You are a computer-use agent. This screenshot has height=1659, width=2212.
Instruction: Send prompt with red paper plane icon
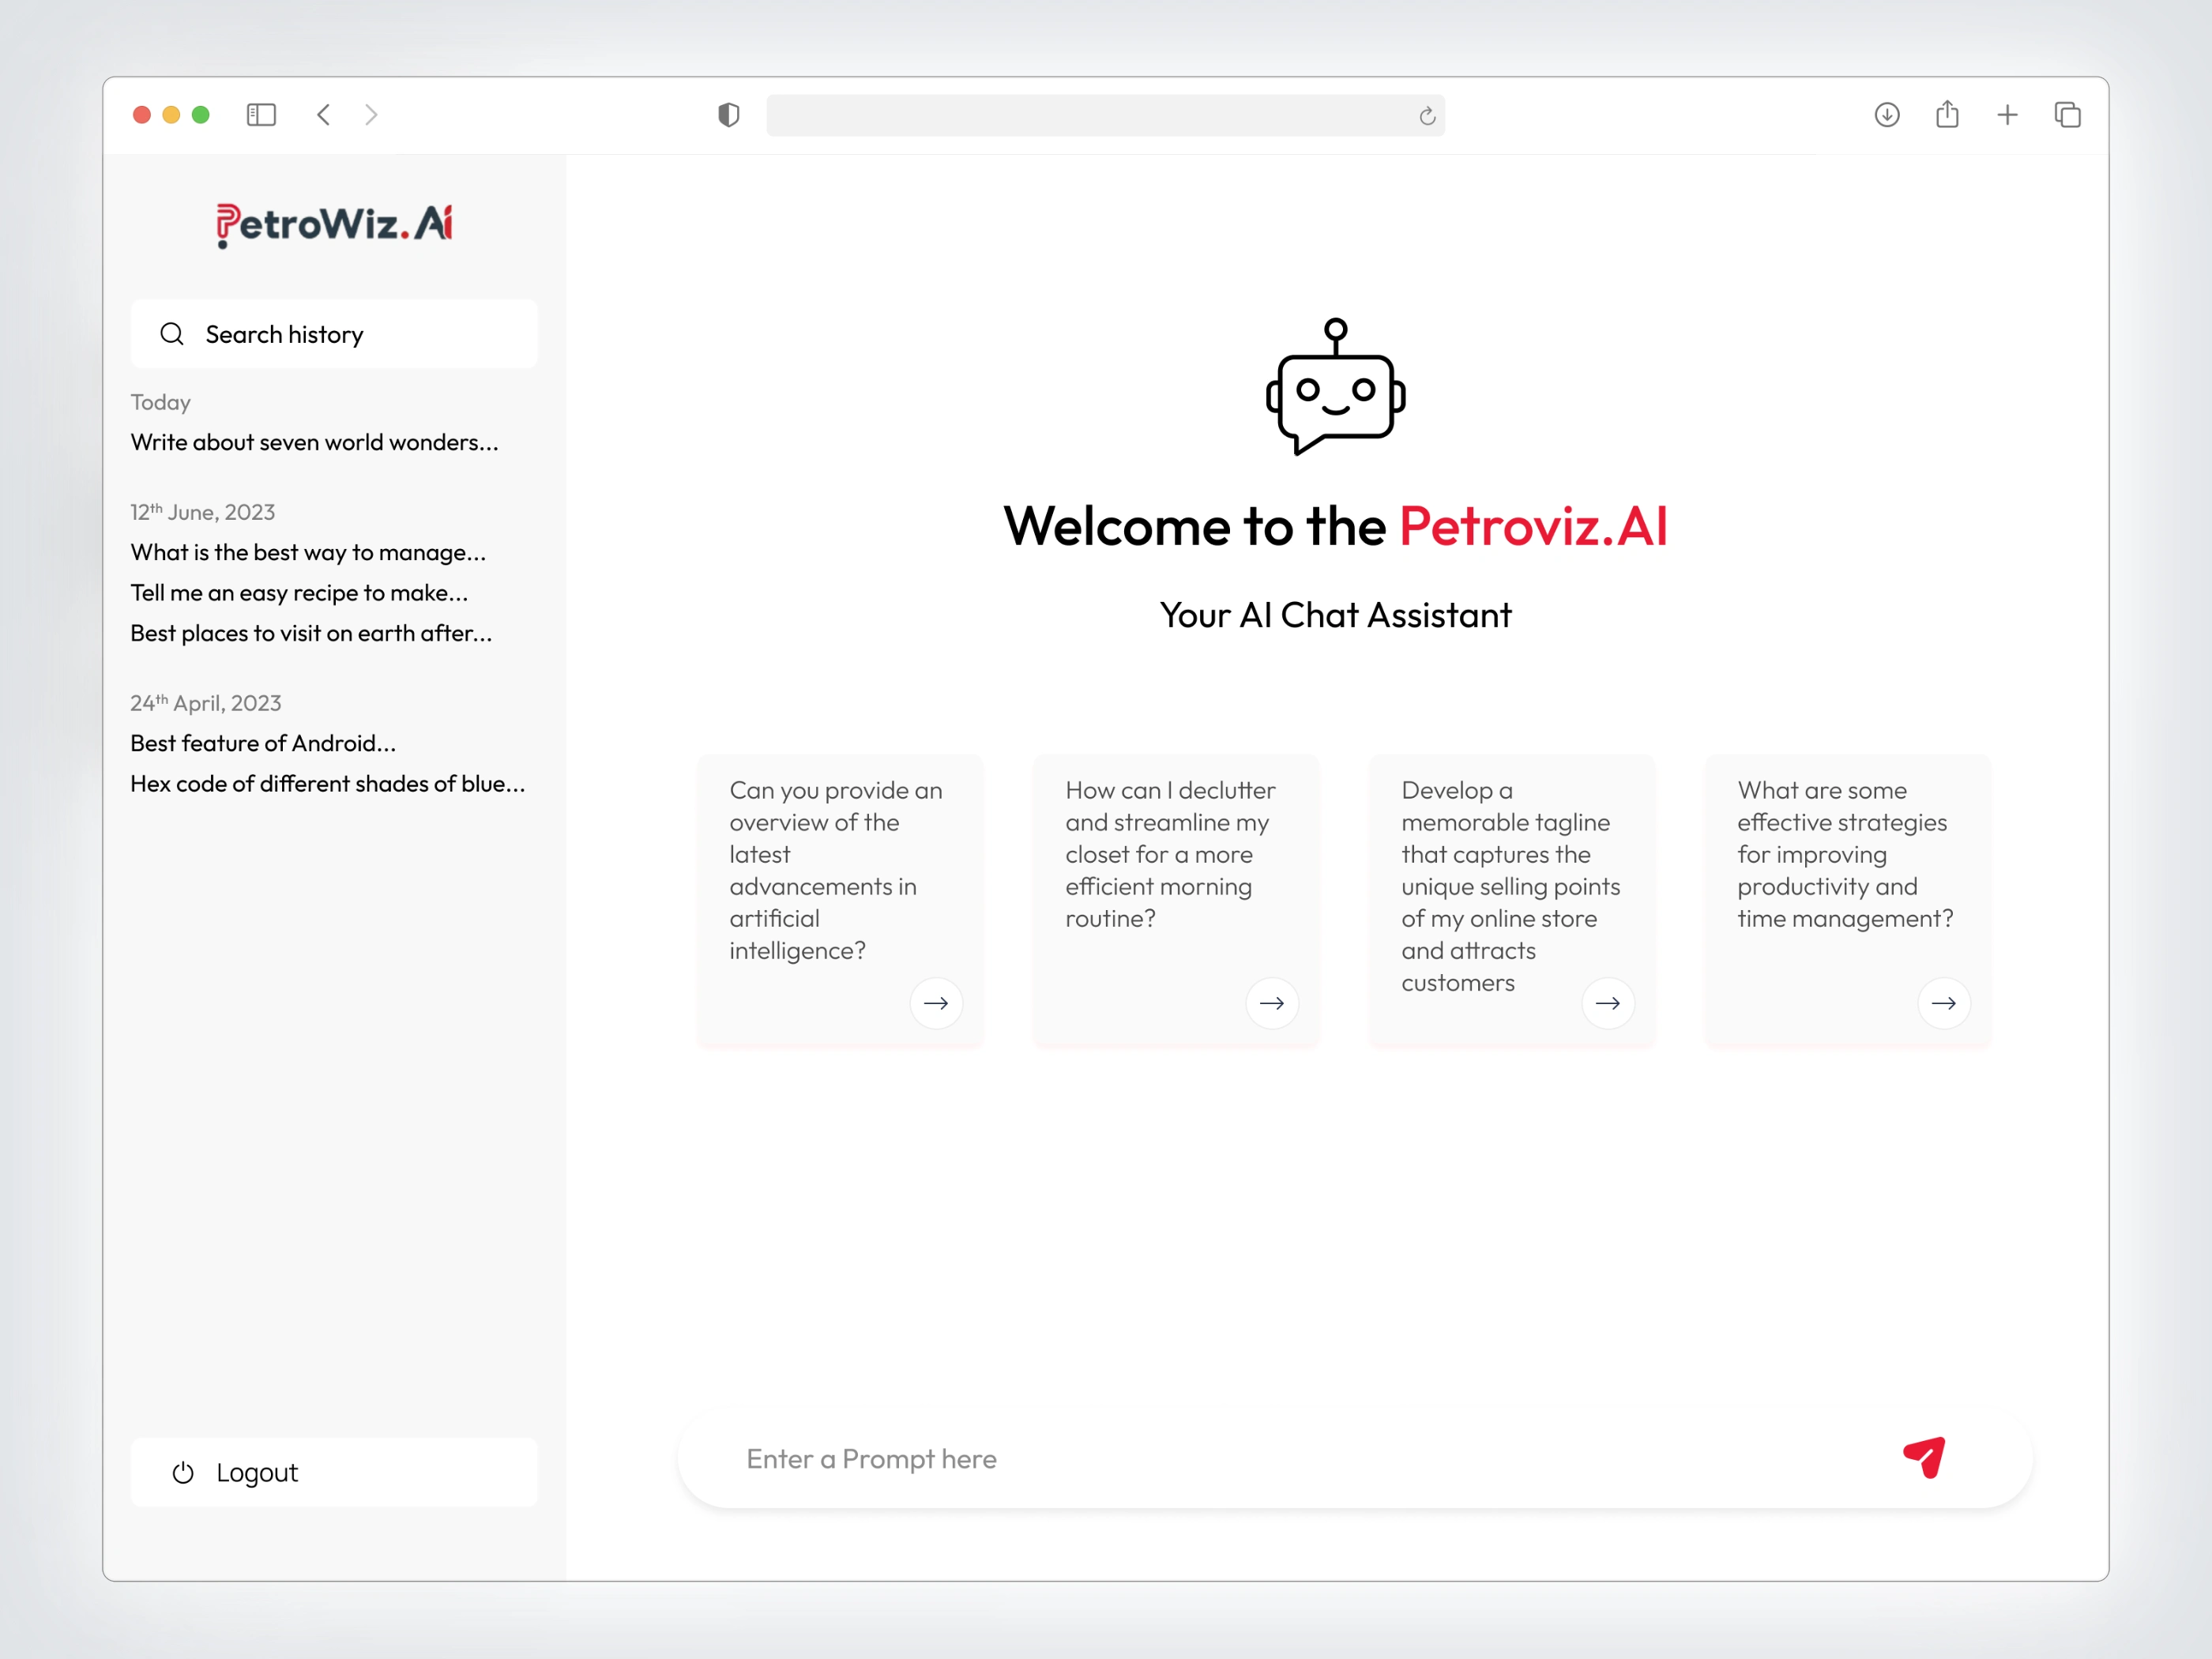point(1924,1457)
